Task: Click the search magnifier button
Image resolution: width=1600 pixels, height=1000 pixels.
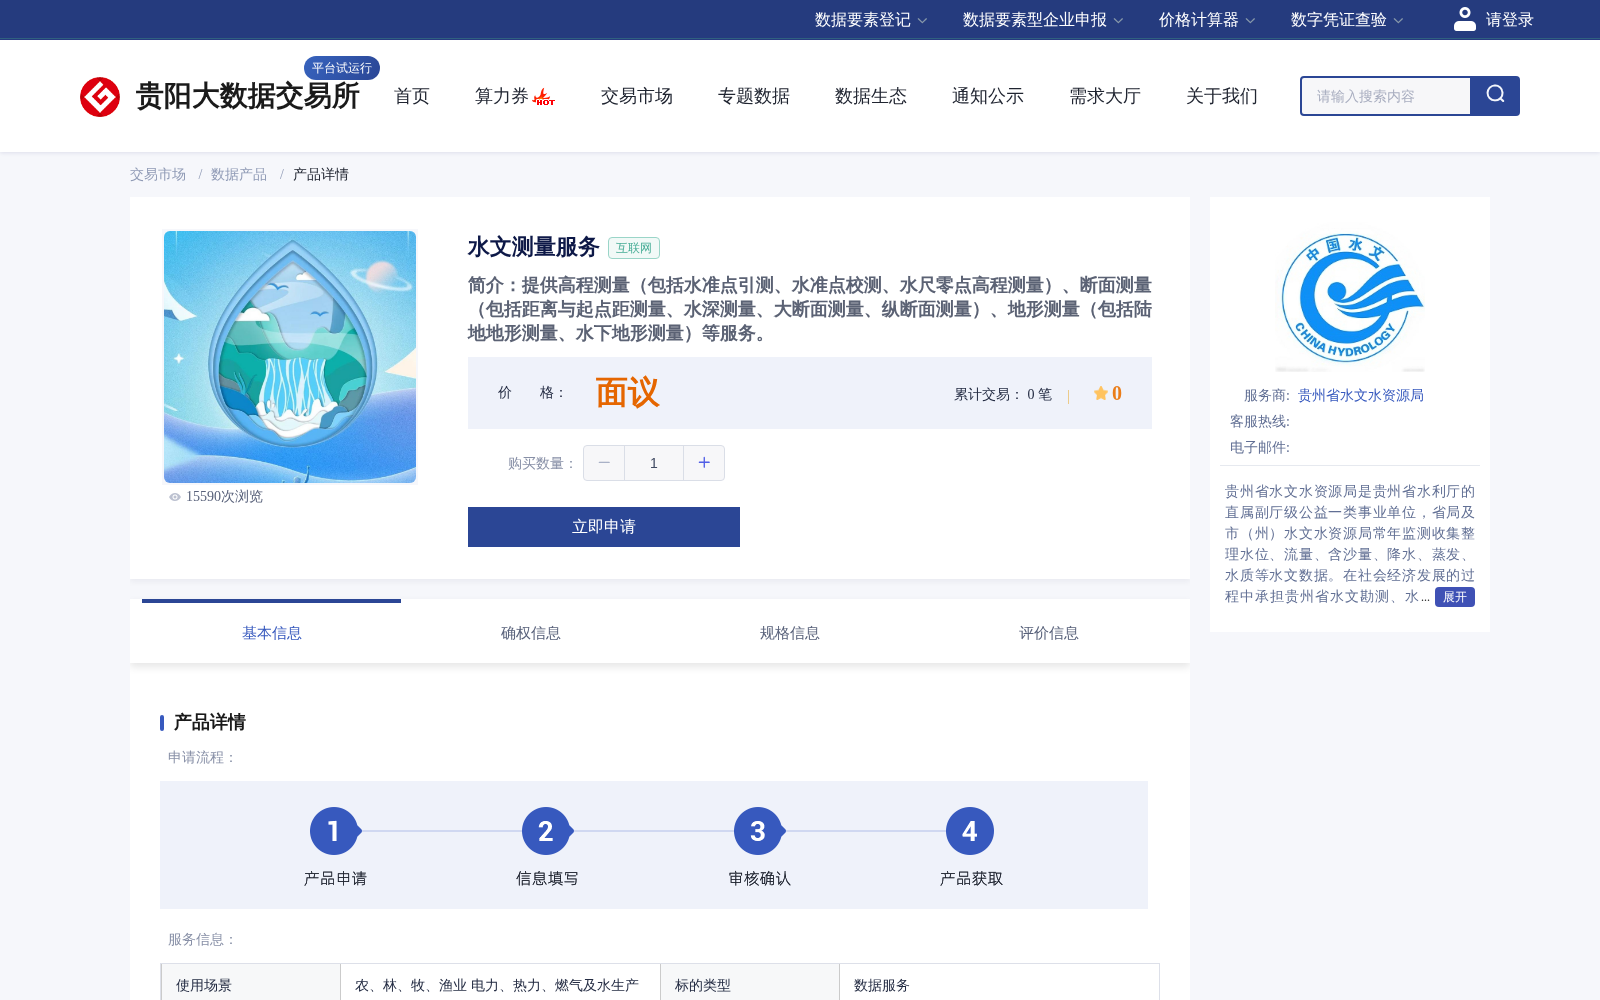Action: 1495,96
